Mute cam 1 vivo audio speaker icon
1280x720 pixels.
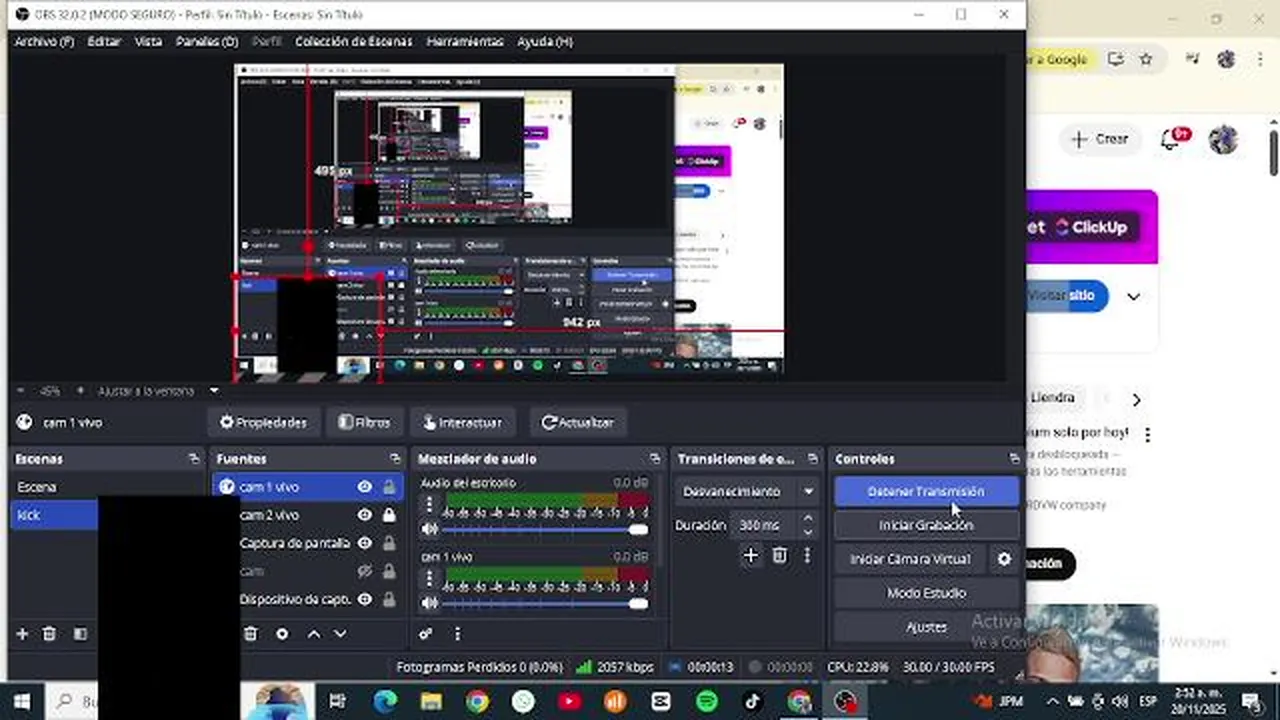tap(430, 603)
